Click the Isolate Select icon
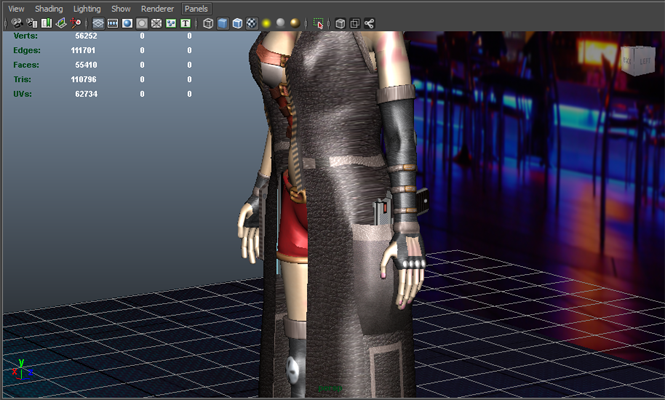This screenshot has height=400, width=665. [x=318, y=23]
